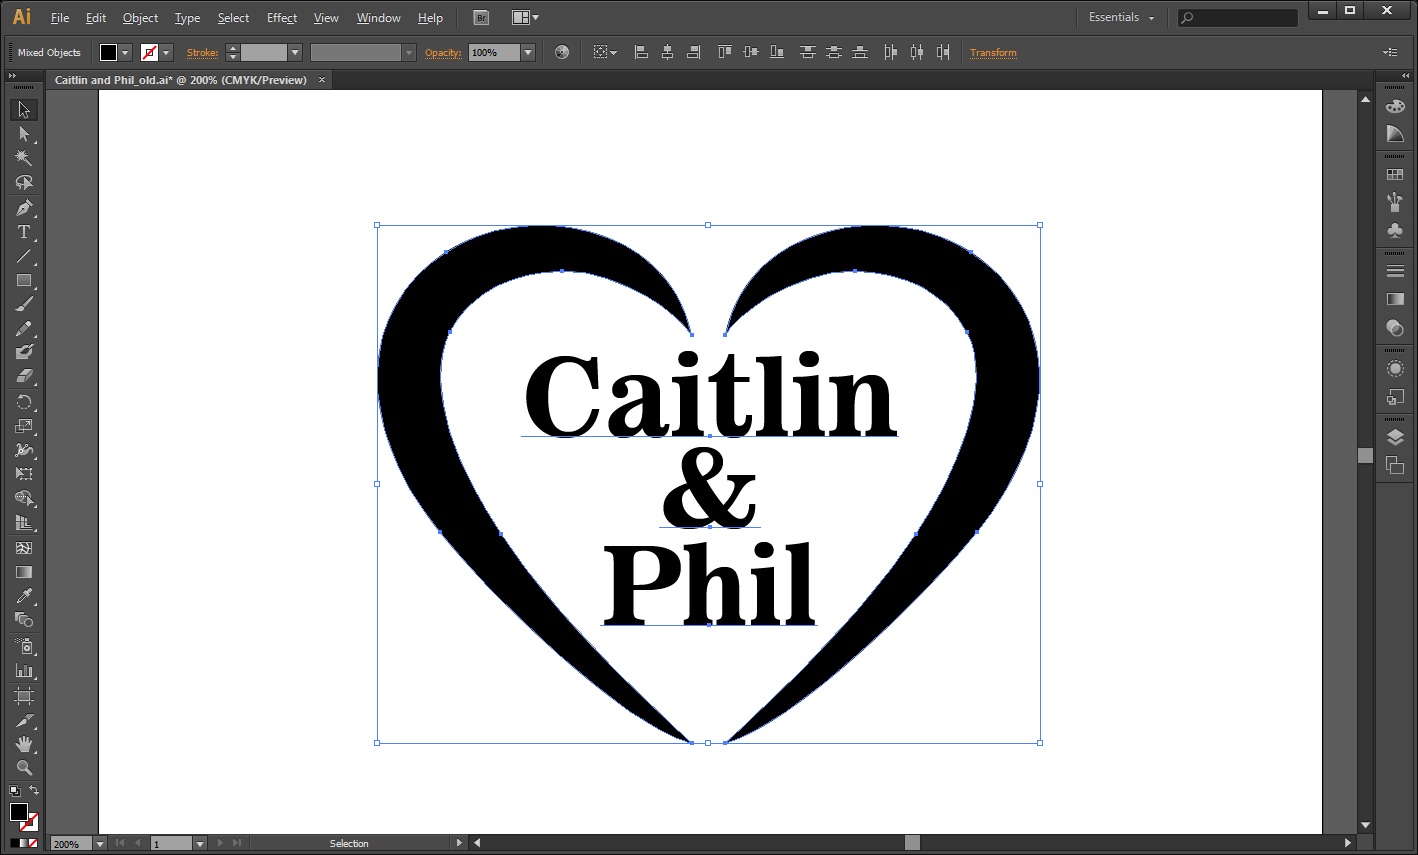This screenshot has width=1418, height=855.
Task: Click the Opacity label link
Action: 443,53
